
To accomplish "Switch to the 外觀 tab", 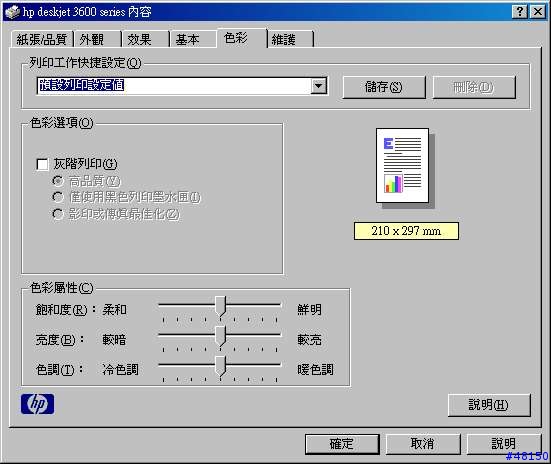I will [x=97, y=39].
